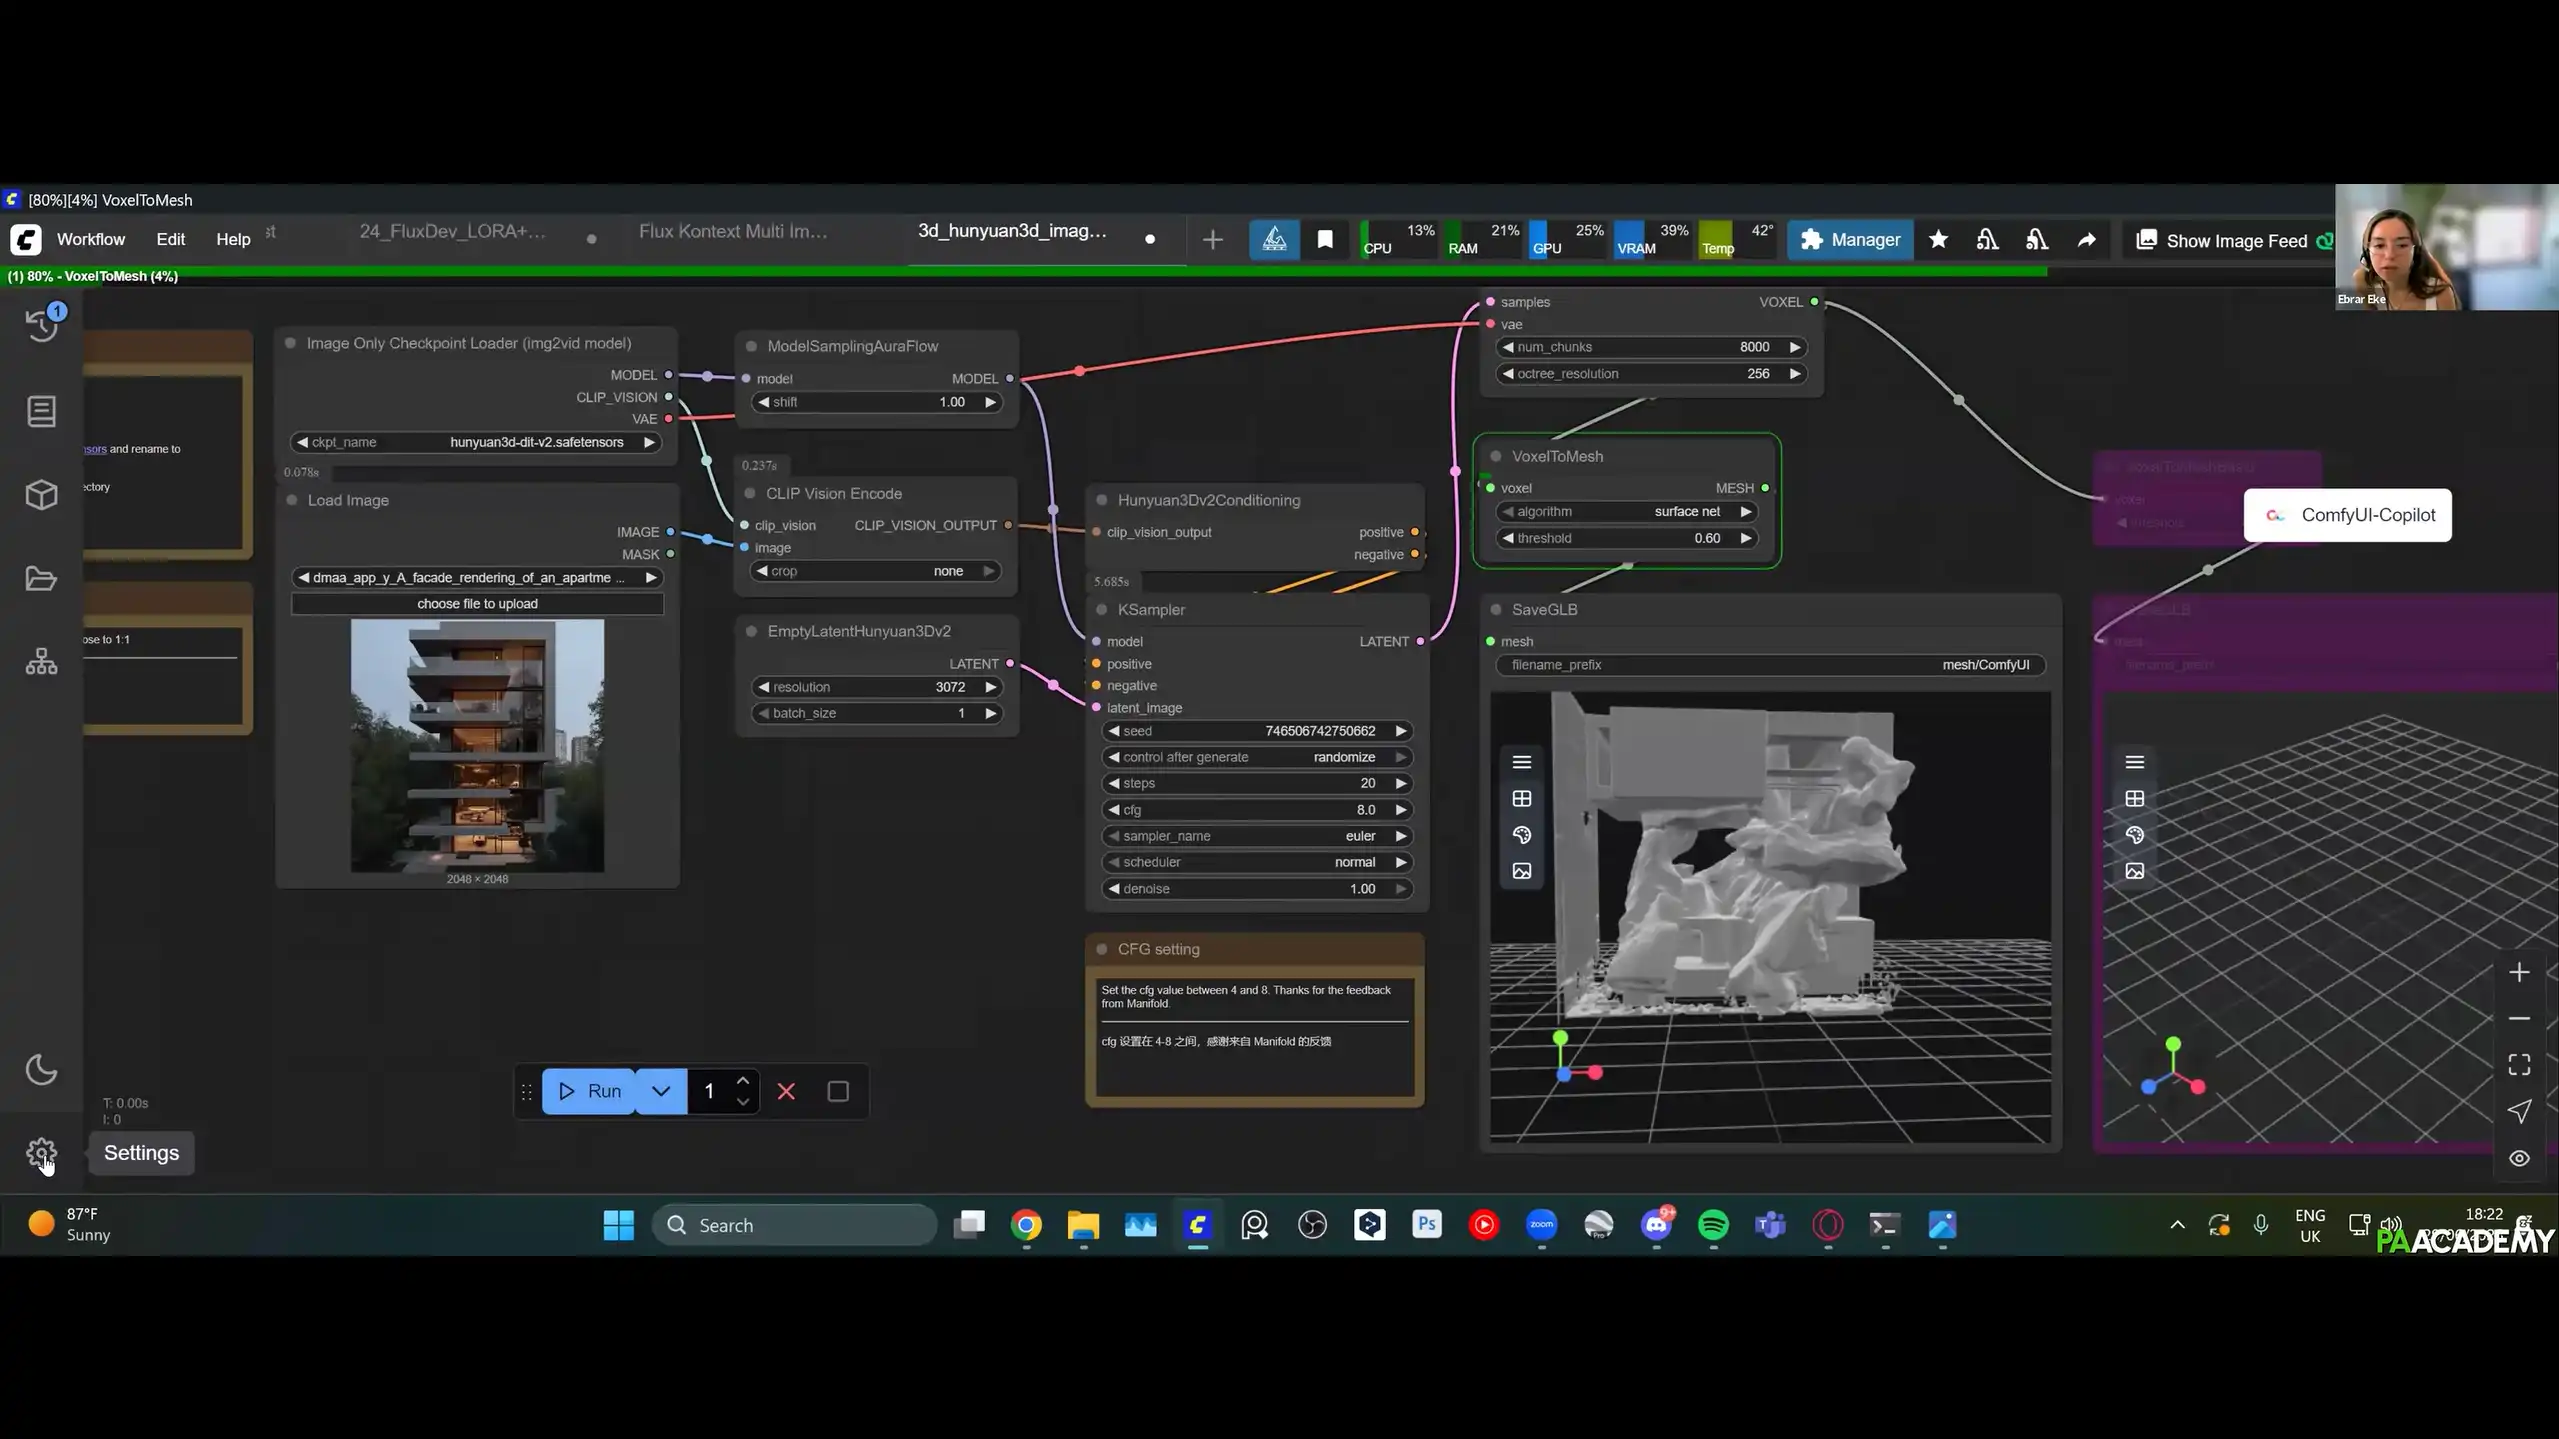
Task: Open Spotify from the taskbar
Action: point(1713,1225)
